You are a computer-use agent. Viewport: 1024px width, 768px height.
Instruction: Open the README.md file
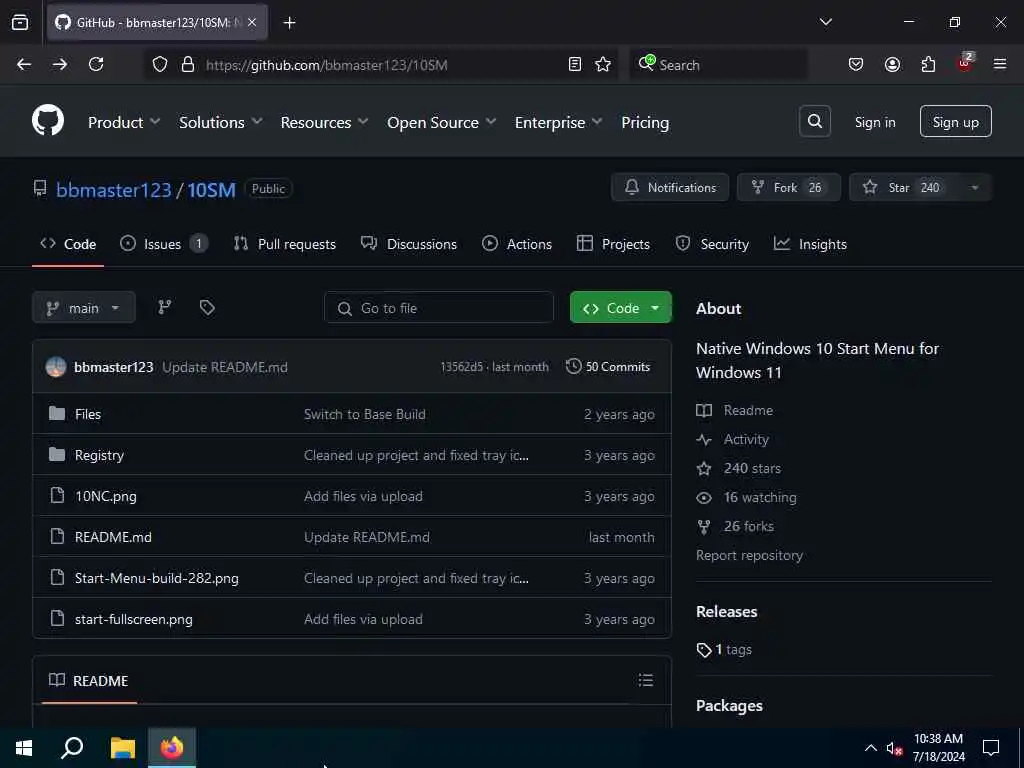click(x=113, y=537)
